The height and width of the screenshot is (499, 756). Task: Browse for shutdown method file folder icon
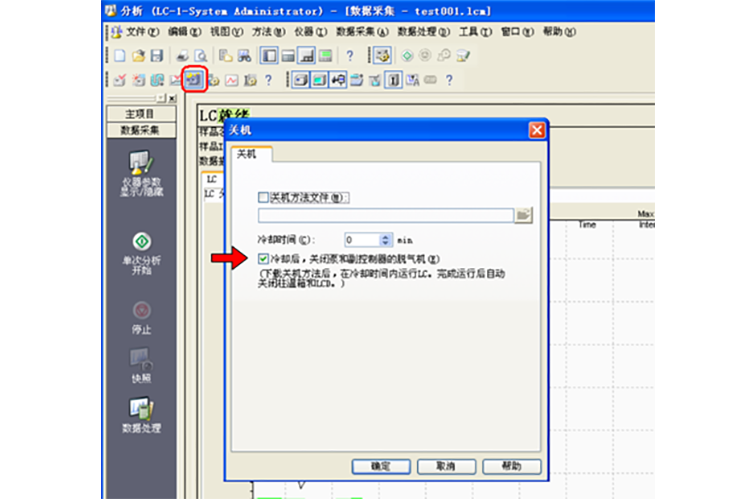(x=524, y=214)
